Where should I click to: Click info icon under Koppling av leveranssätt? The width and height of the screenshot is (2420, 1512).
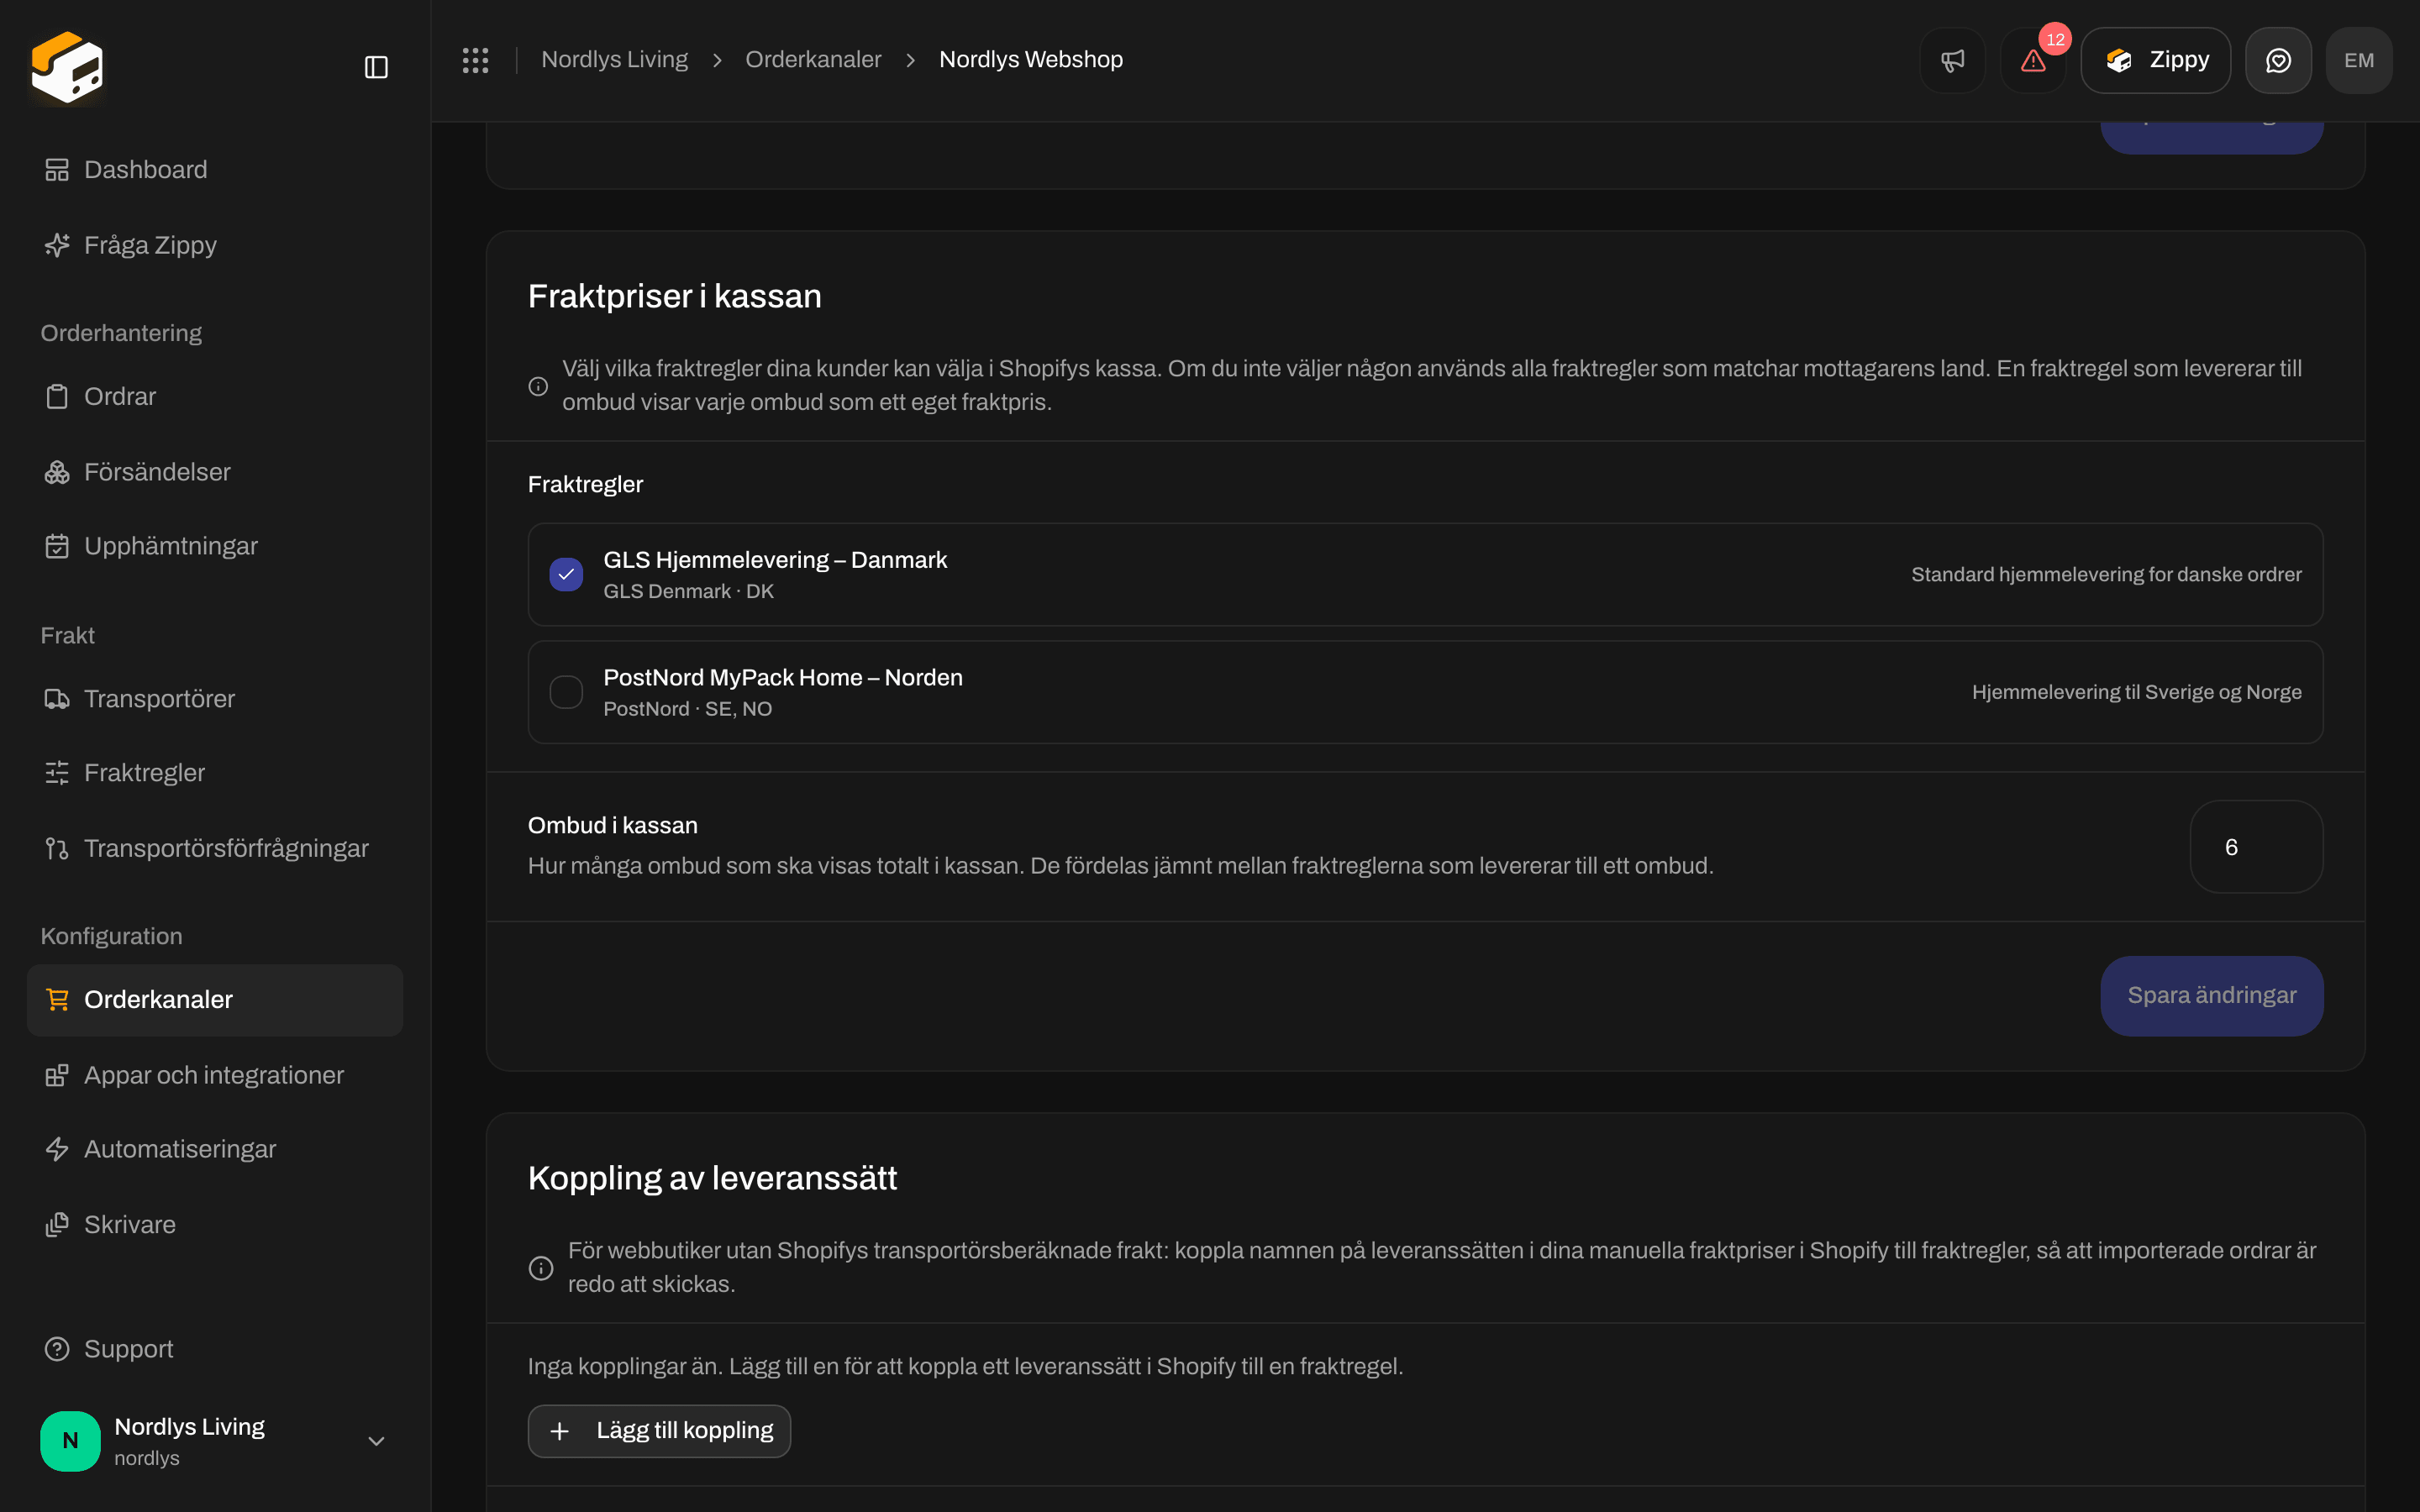541,1267
